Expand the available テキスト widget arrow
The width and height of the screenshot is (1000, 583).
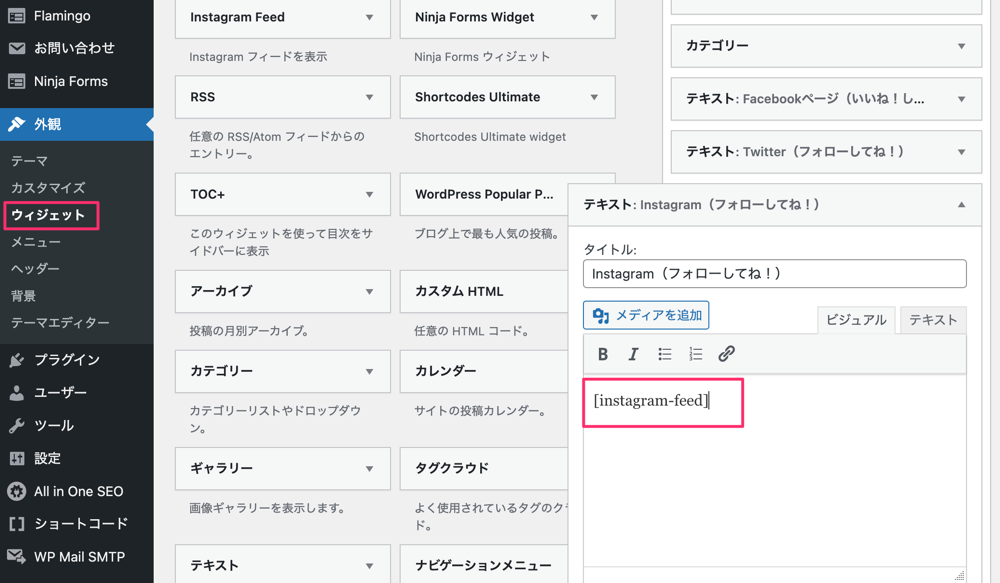[x=369, y=566]
